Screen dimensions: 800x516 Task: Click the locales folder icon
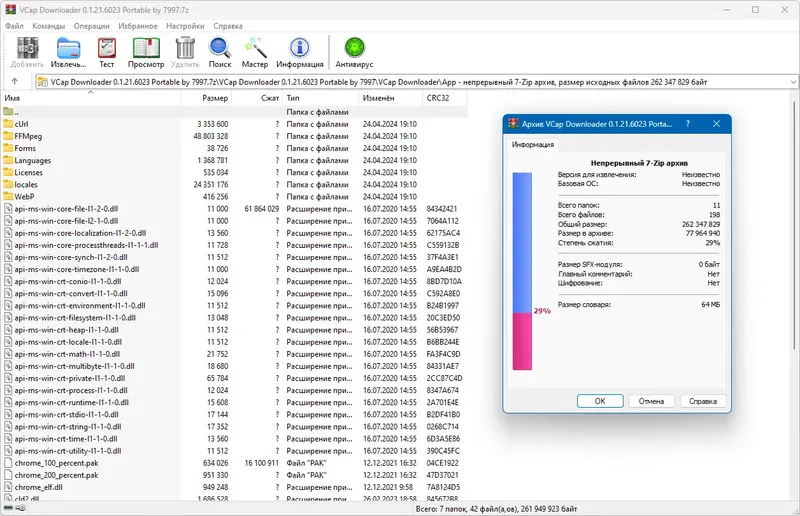pos(8,184)
